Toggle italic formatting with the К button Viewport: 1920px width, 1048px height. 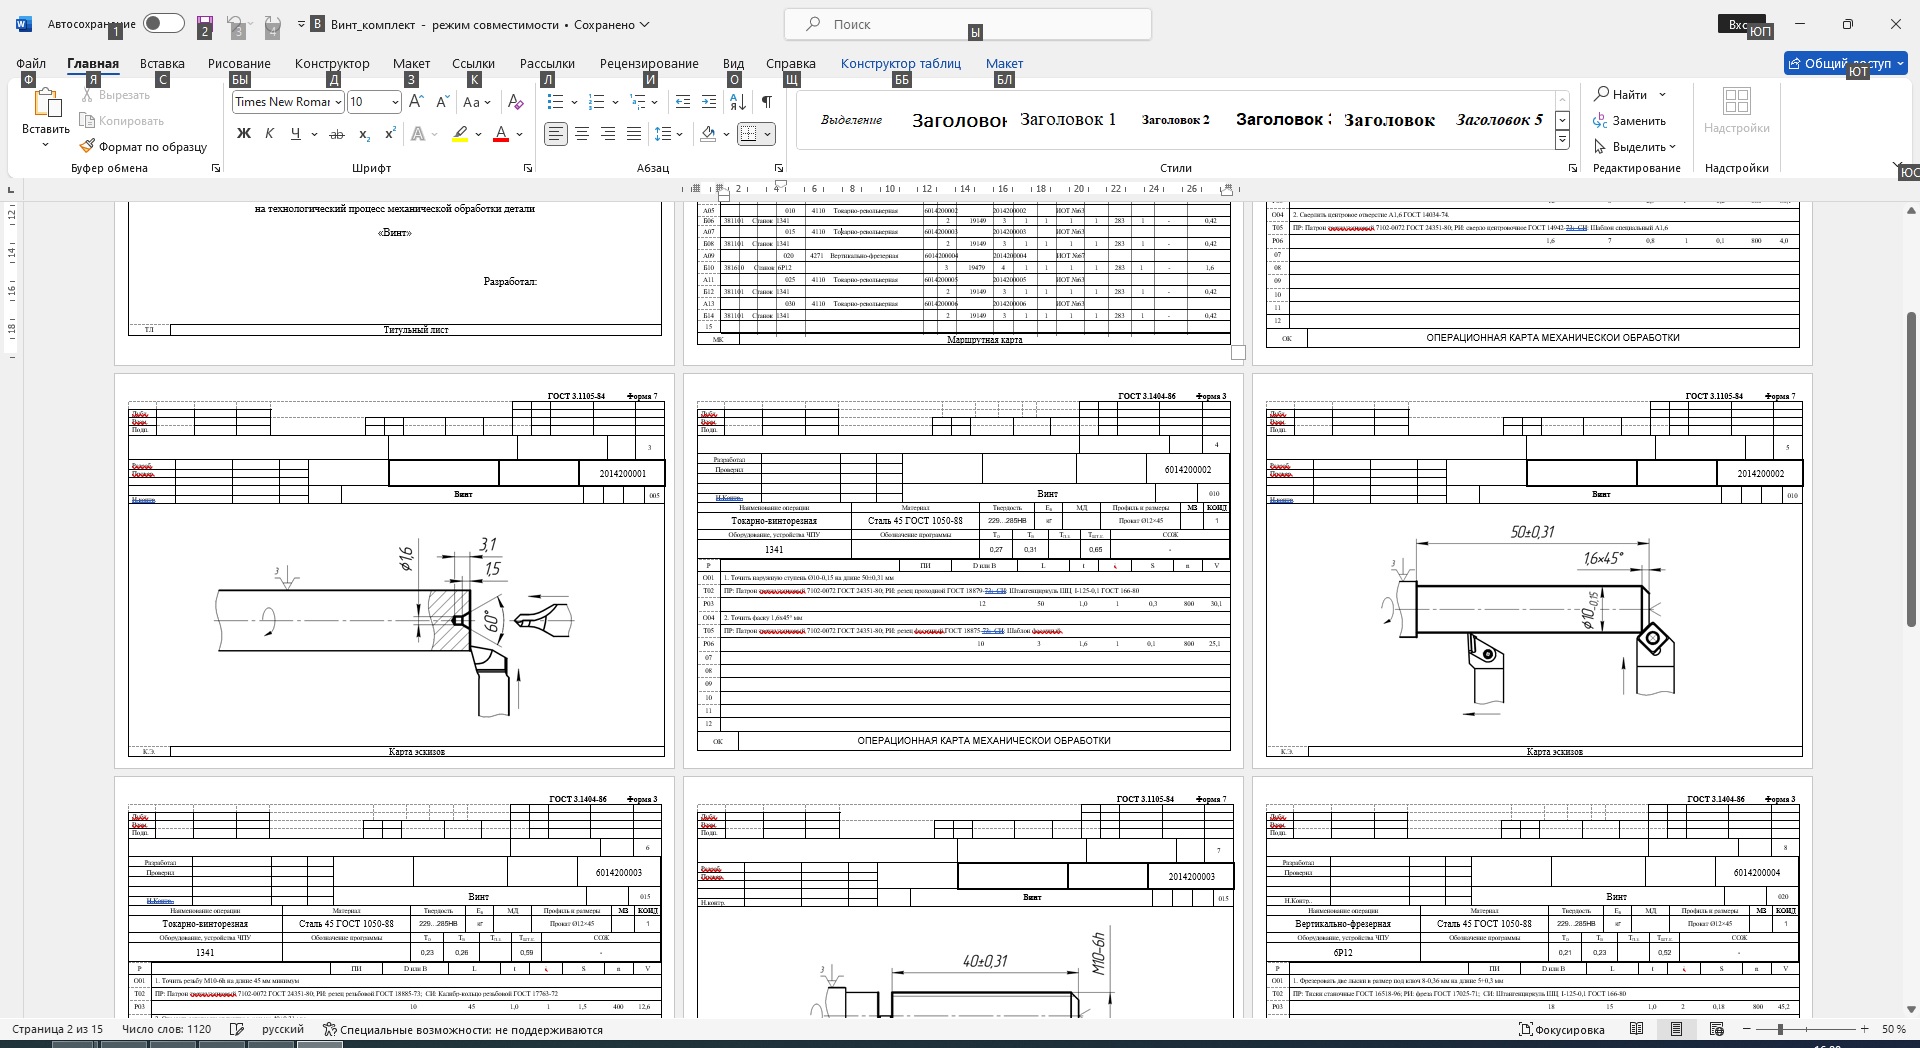click(269, 134)
